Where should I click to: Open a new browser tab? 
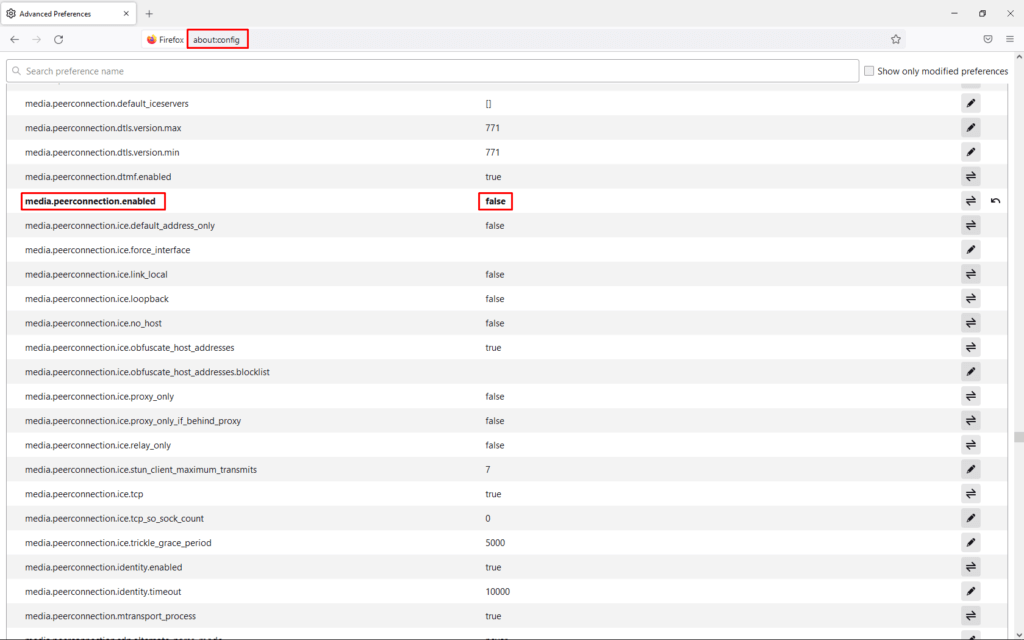[148, 13]
